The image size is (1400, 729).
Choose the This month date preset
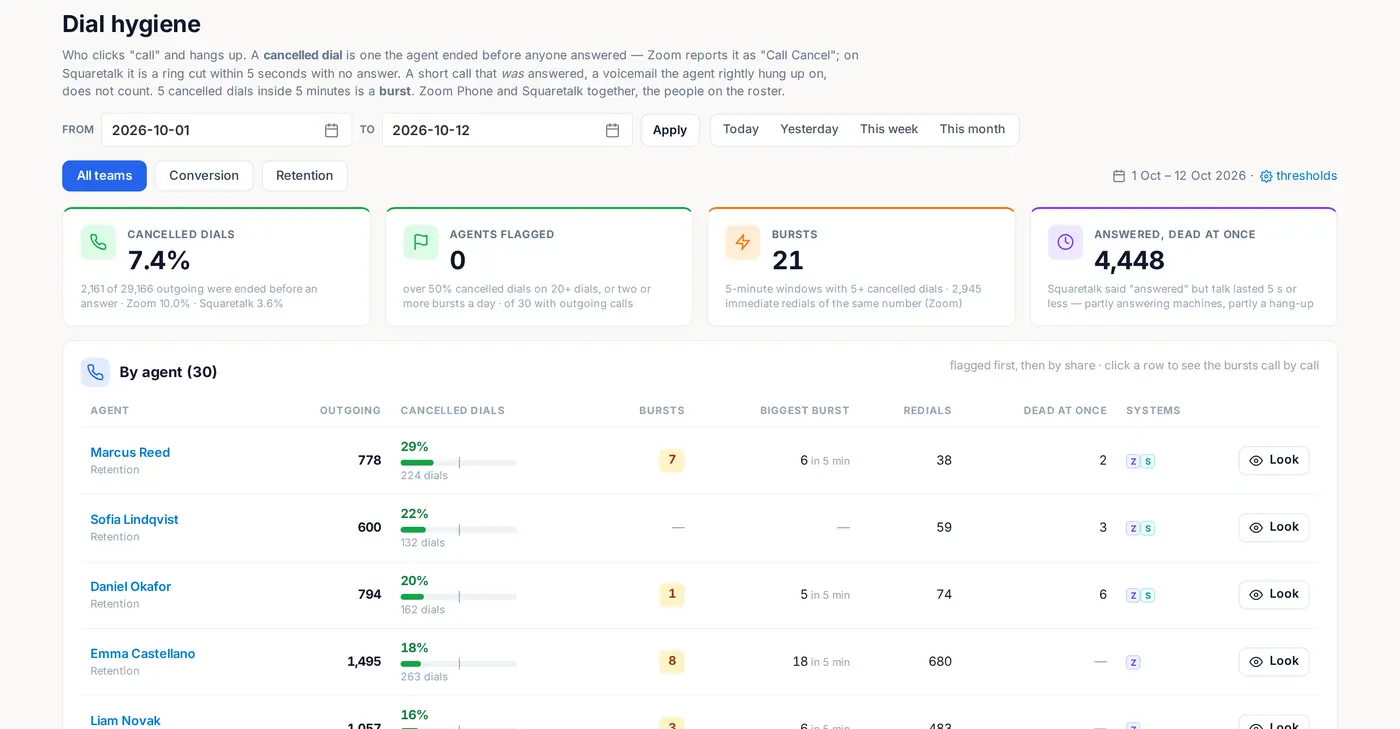coord(972,130)
